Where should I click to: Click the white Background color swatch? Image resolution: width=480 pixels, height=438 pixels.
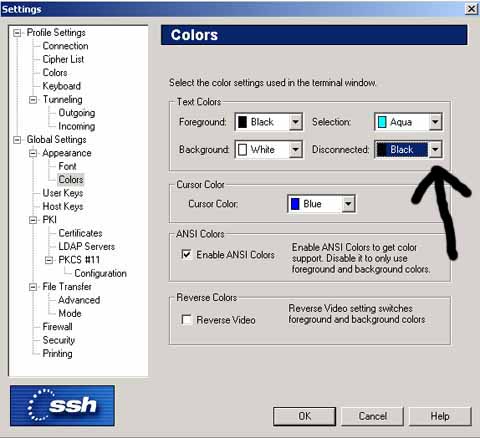click(x=242, y=150)
